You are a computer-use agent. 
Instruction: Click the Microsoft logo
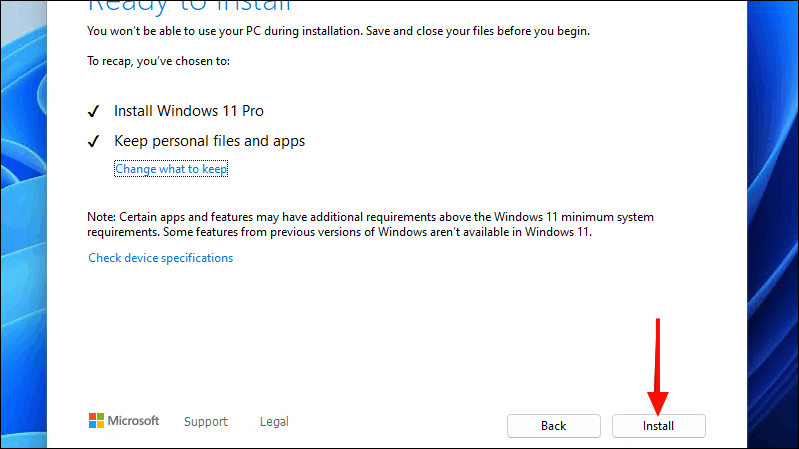[x=124, y=420]
